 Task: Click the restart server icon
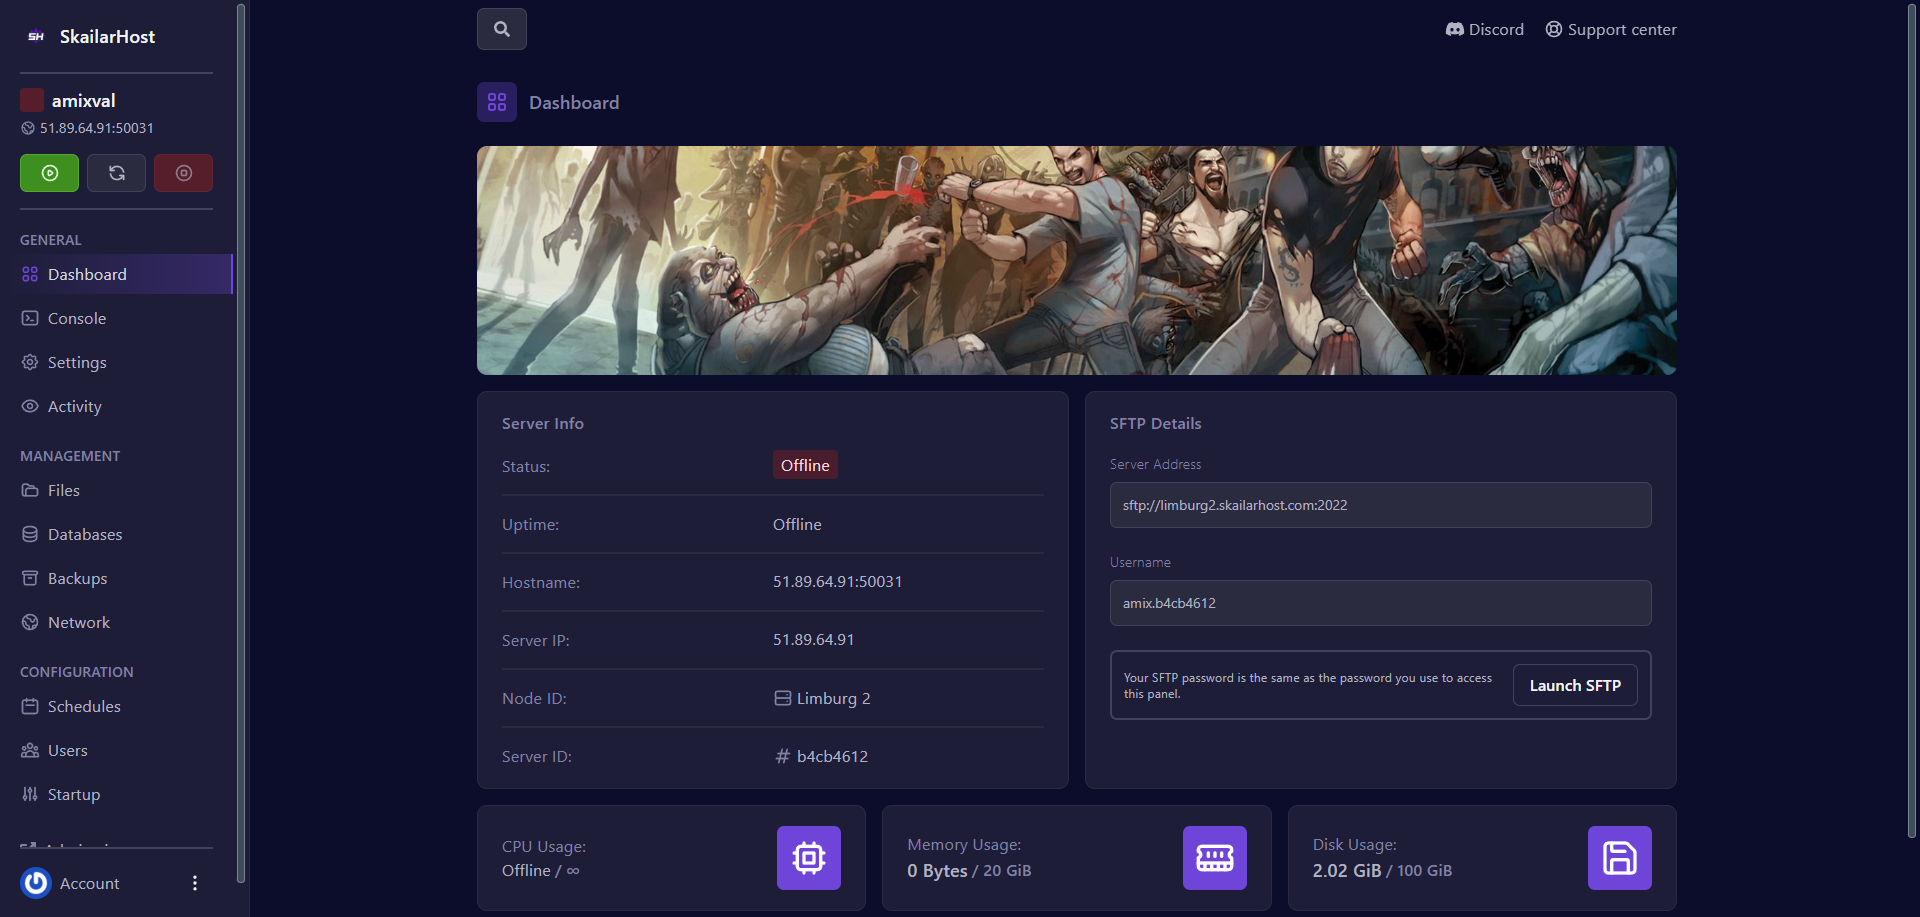click(116, 172)
